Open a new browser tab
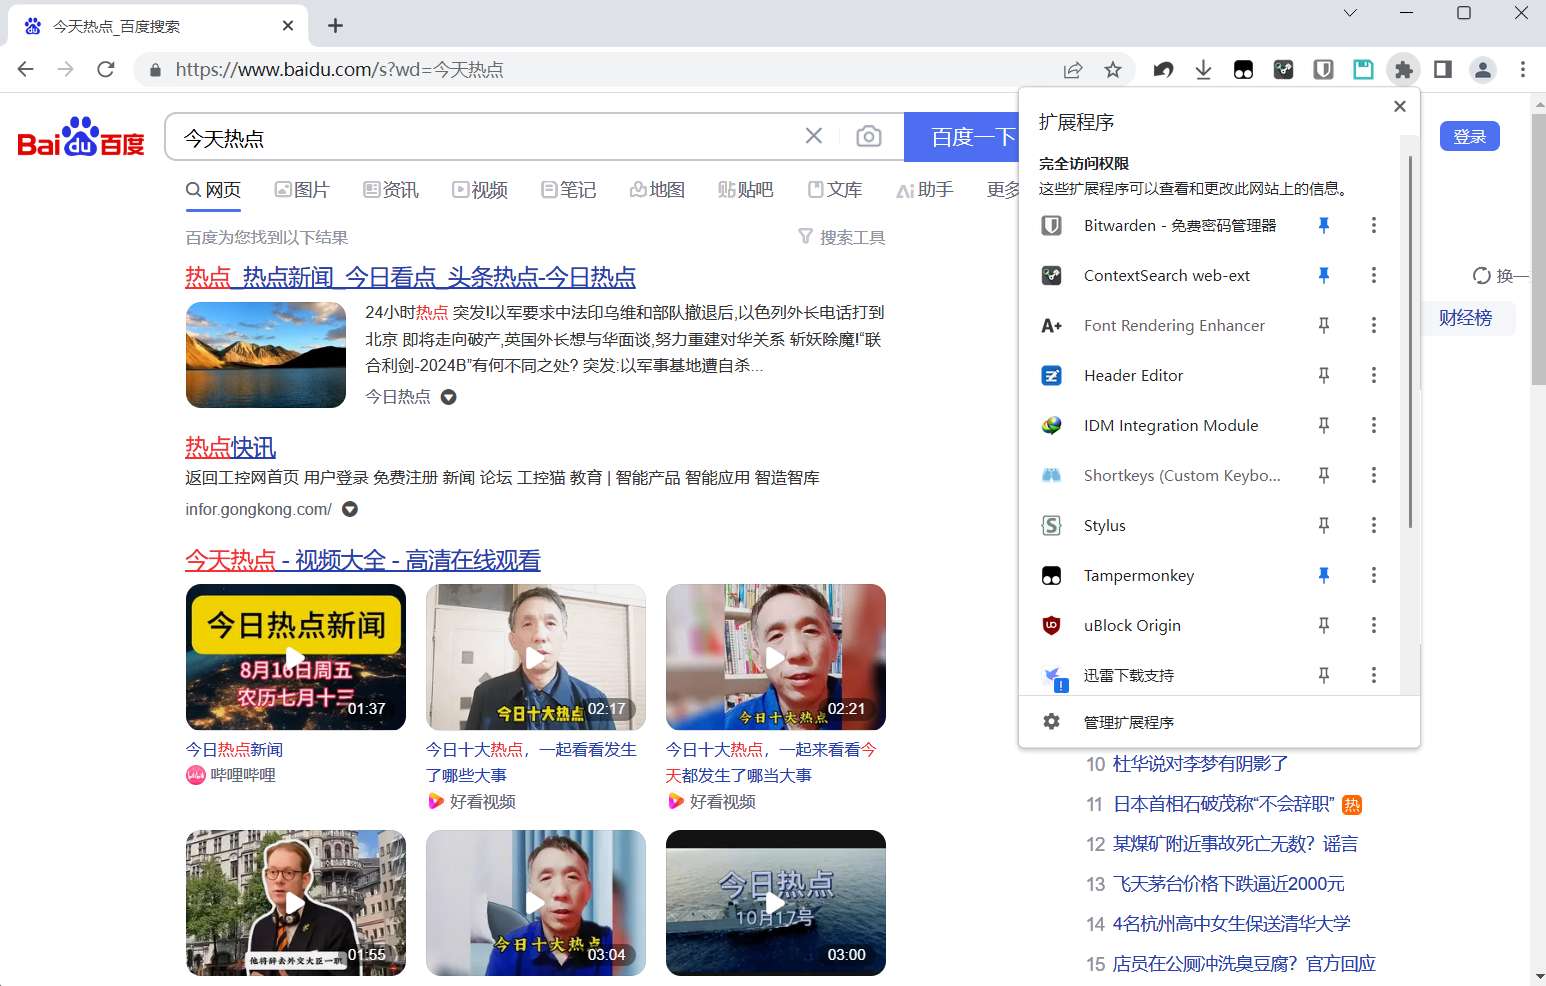This screenshot has height=986, width=1546. (x=336, y=26)
